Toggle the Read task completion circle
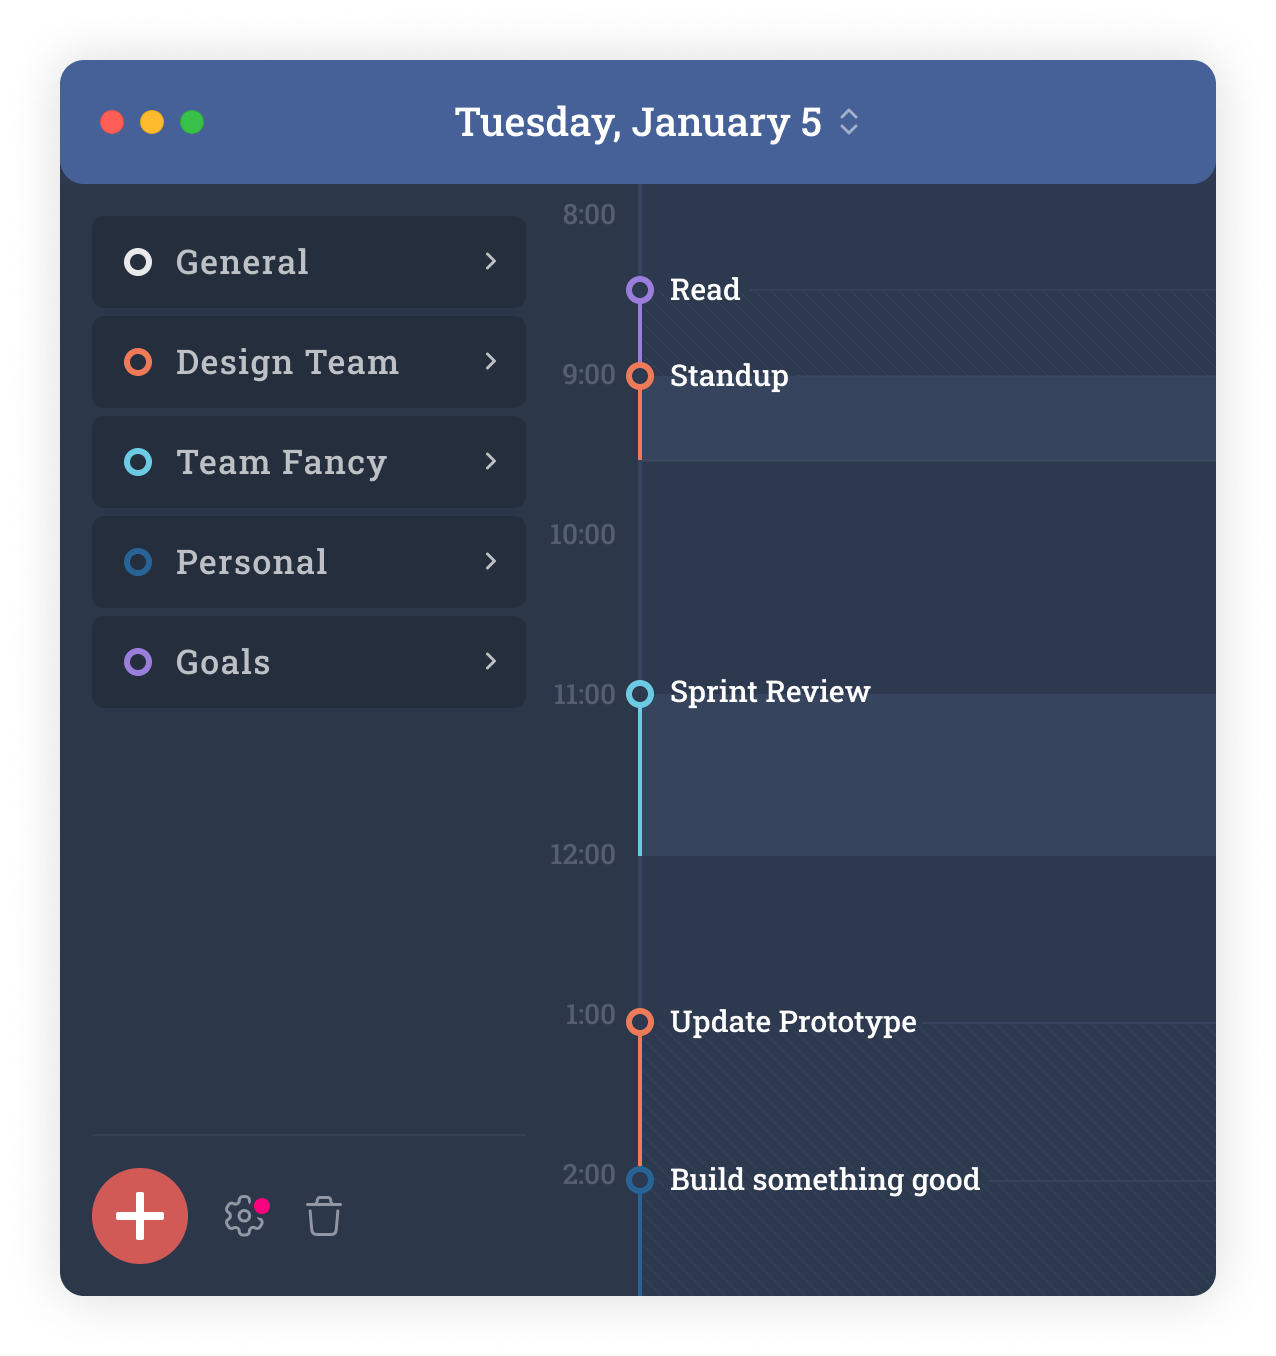Image resolution: width=1276 pixels, height=1356 pixels. pyautogui.click(x=640, y=290)
